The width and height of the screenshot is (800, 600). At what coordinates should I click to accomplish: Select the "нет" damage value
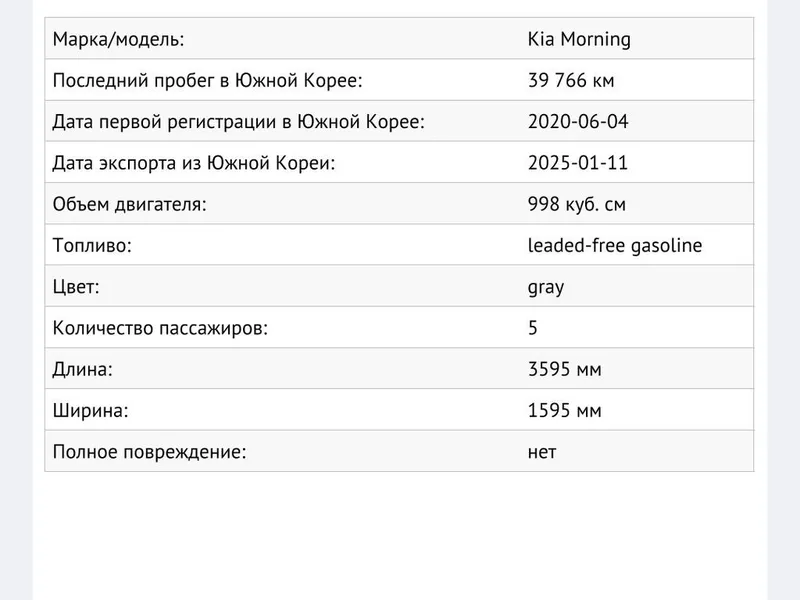coord(542,451)
